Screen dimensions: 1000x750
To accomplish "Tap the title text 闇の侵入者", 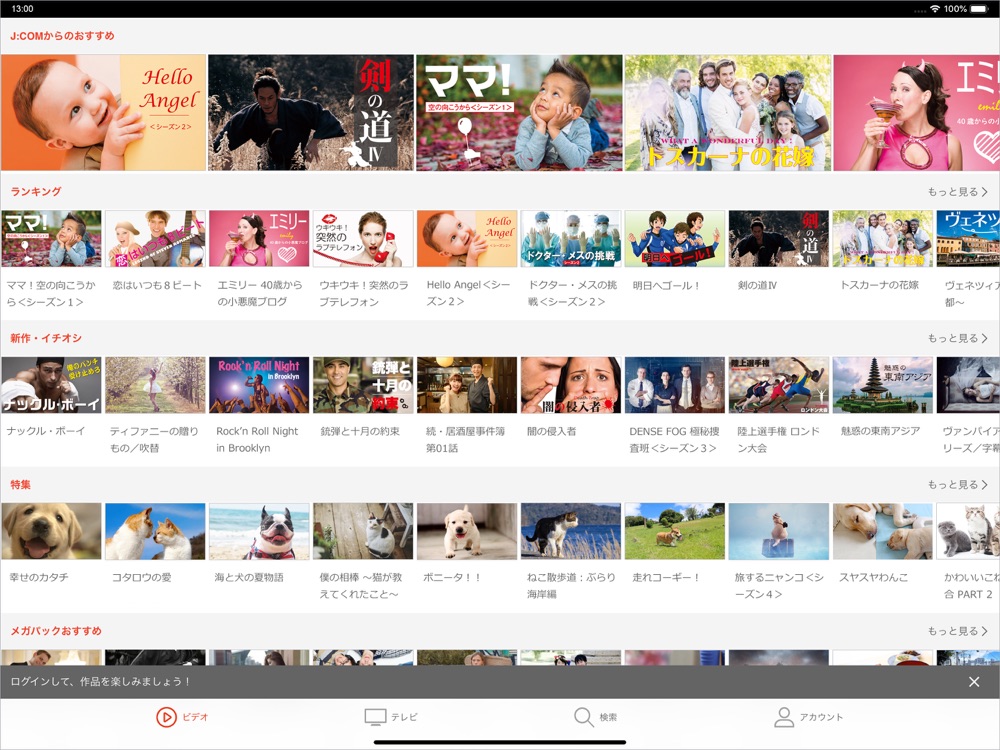I will [x=551, y=431].
